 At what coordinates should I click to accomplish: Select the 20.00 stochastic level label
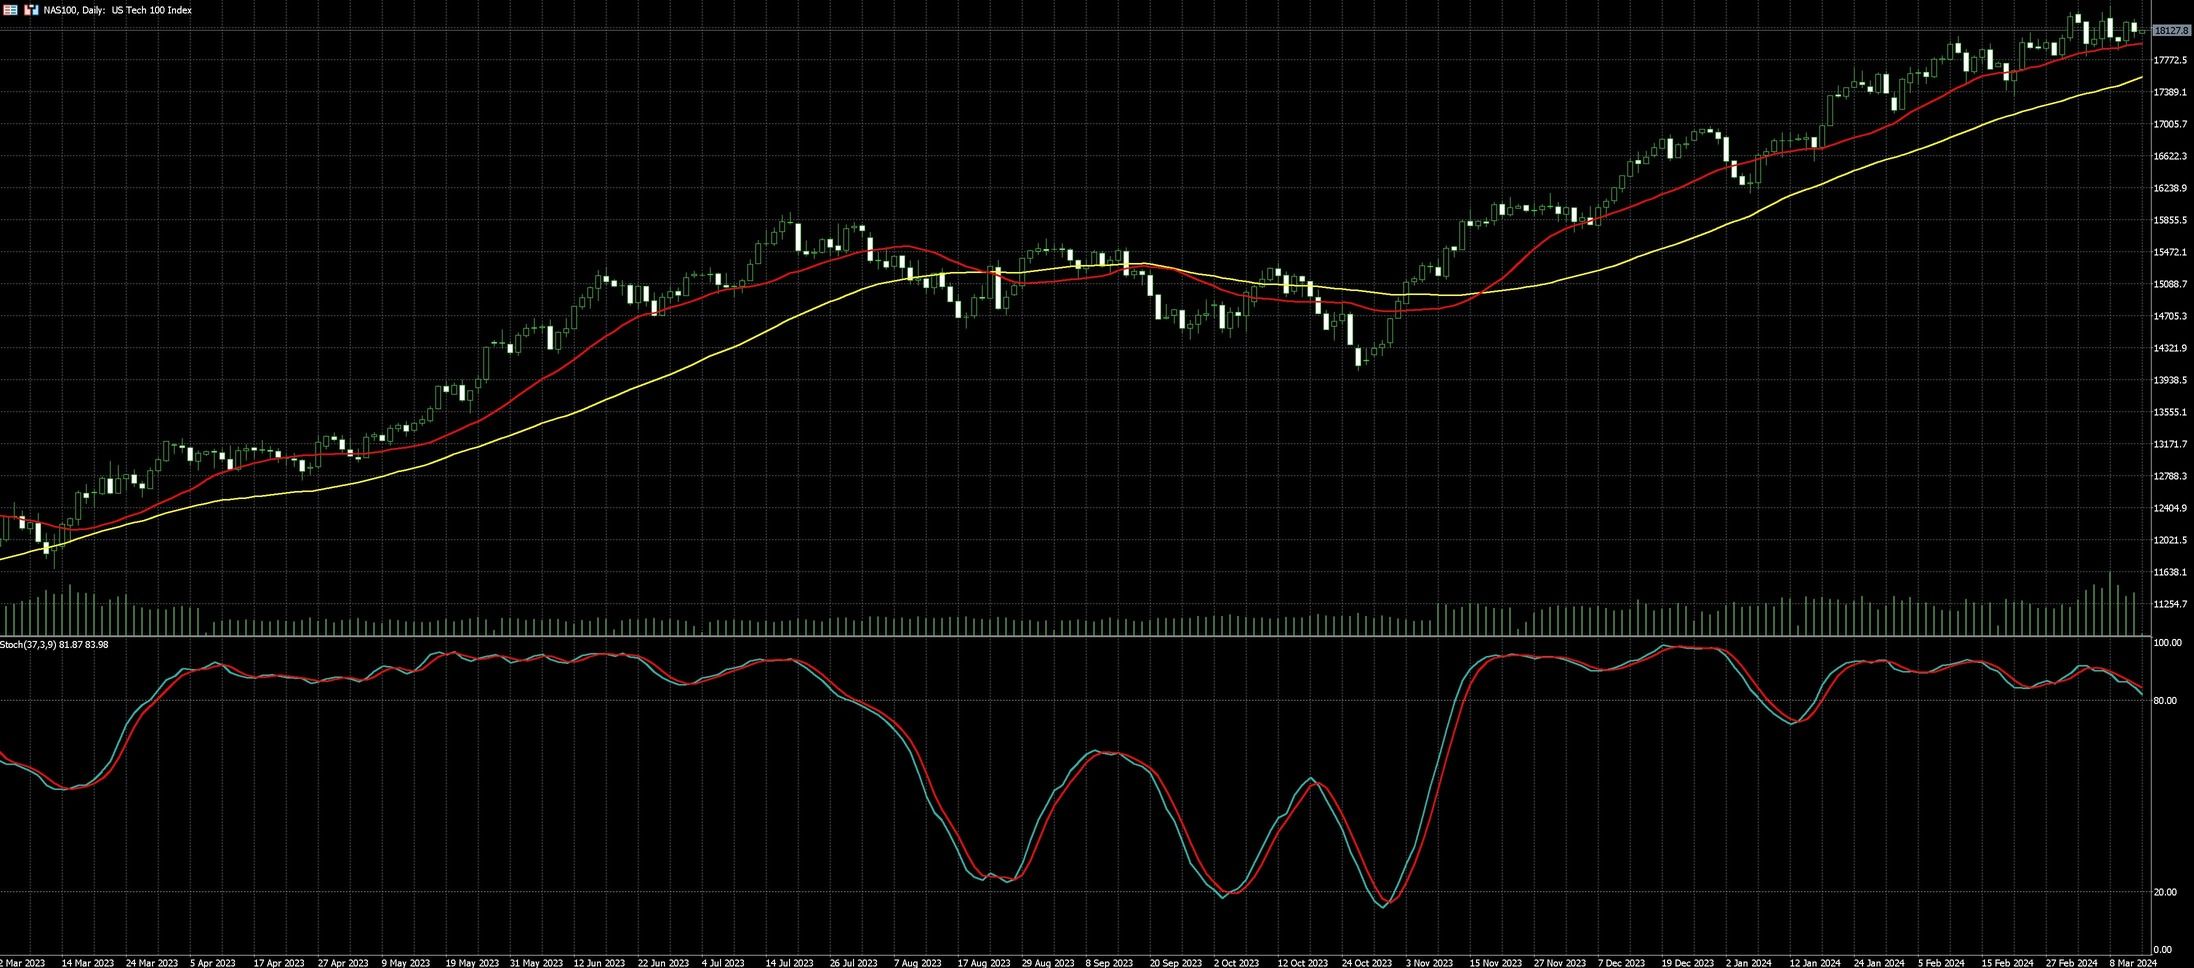point(2165,892)
